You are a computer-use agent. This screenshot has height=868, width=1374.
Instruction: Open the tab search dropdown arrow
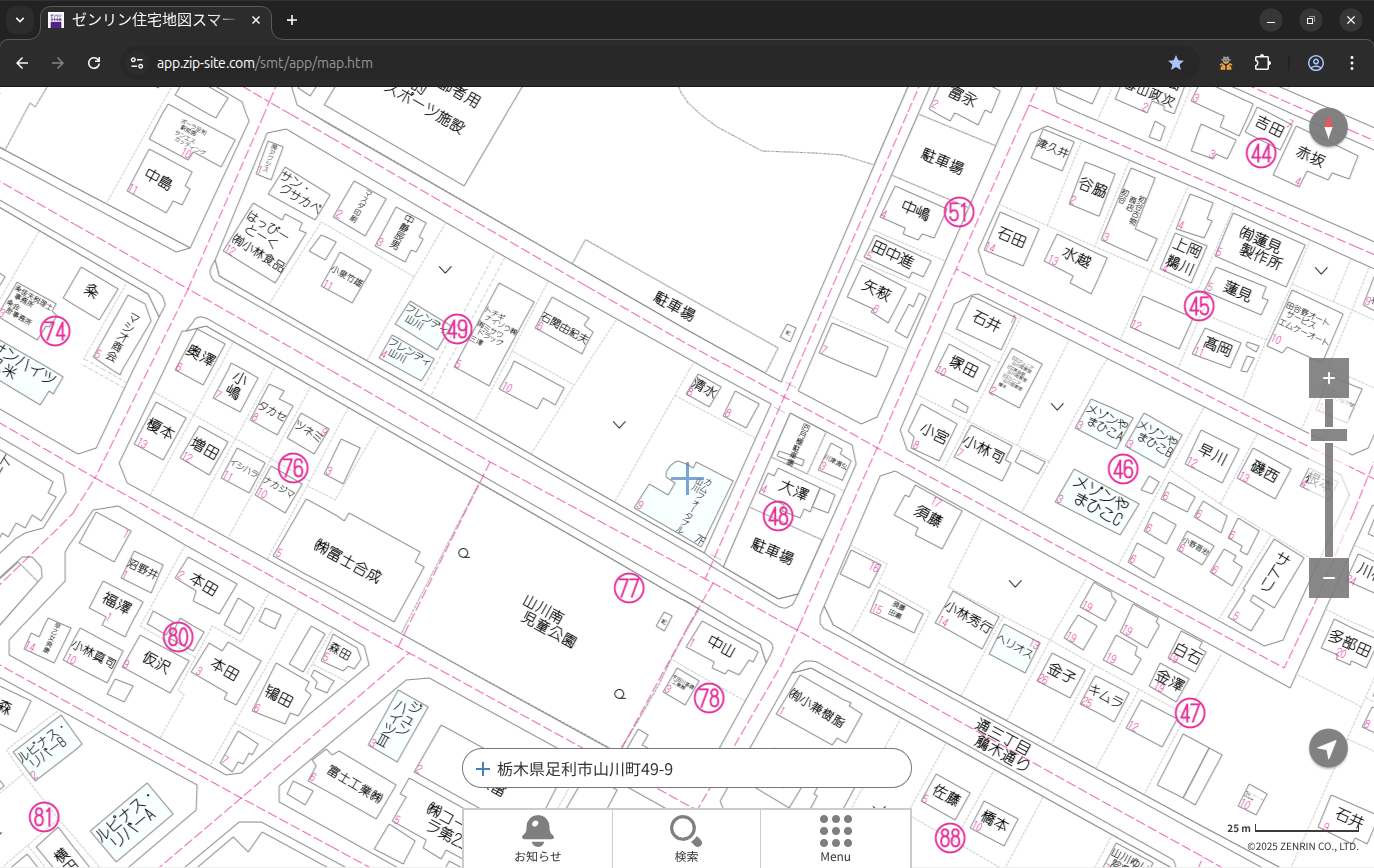[x=20, y=20]
